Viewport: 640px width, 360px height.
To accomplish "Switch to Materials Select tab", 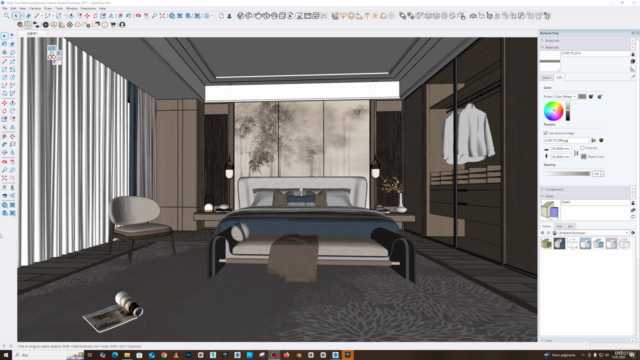I will pos(547,77).
